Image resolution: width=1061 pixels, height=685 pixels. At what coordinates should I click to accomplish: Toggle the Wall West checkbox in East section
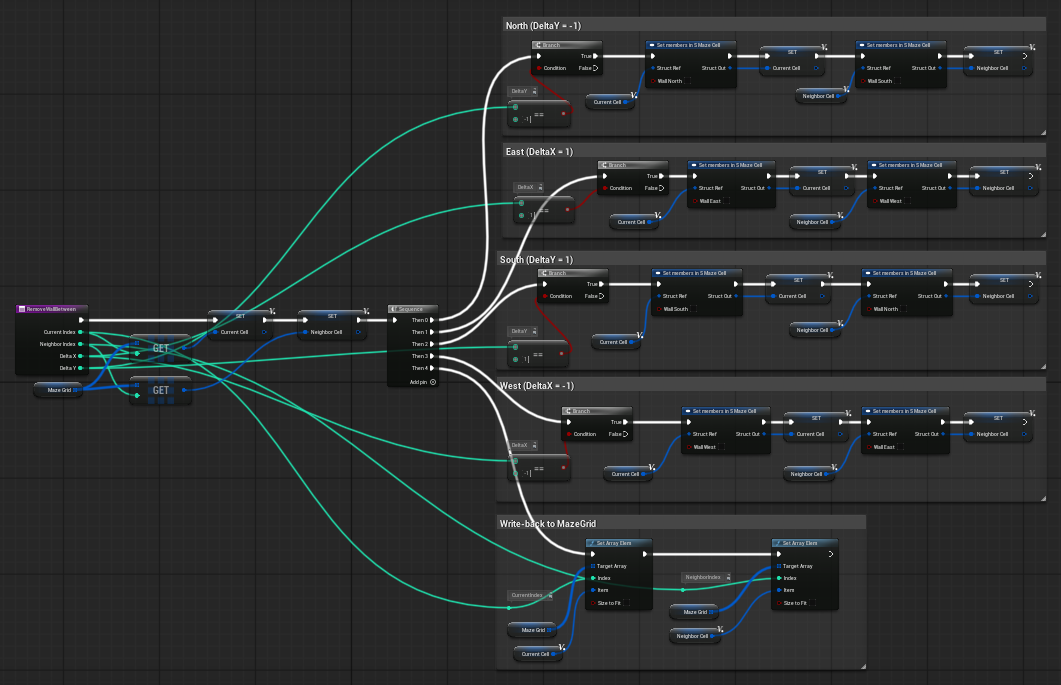(x=907, y=201)
